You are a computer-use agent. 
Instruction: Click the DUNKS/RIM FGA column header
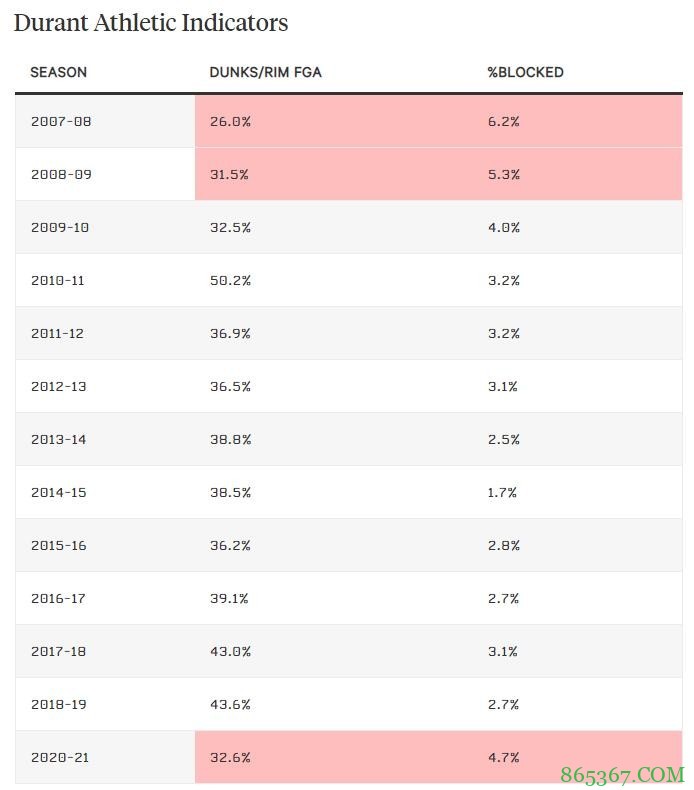265,72
